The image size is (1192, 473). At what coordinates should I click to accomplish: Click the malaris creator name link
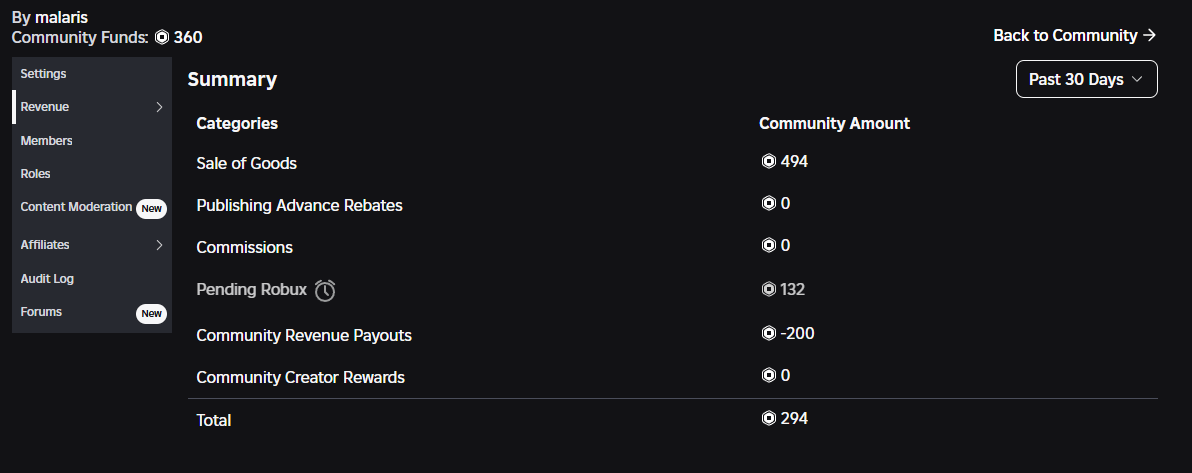click(x=62, y=17)
